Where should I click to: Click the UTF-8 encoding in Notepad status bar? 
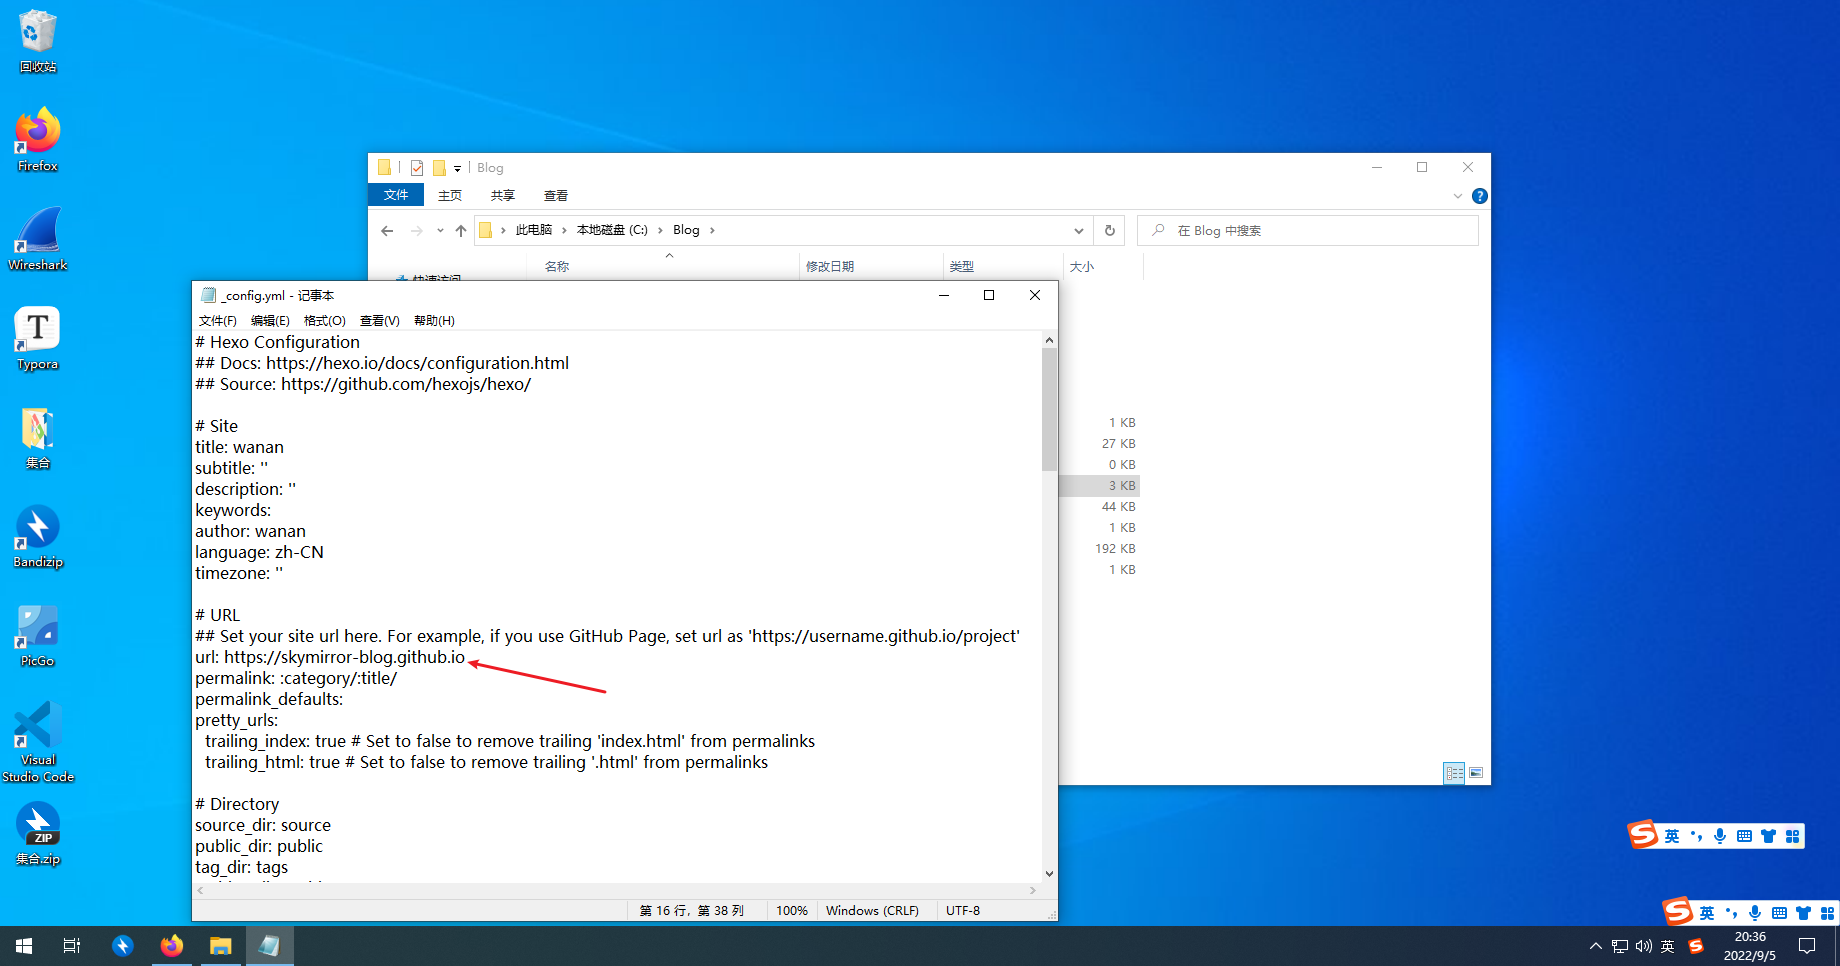pos(963,911)
